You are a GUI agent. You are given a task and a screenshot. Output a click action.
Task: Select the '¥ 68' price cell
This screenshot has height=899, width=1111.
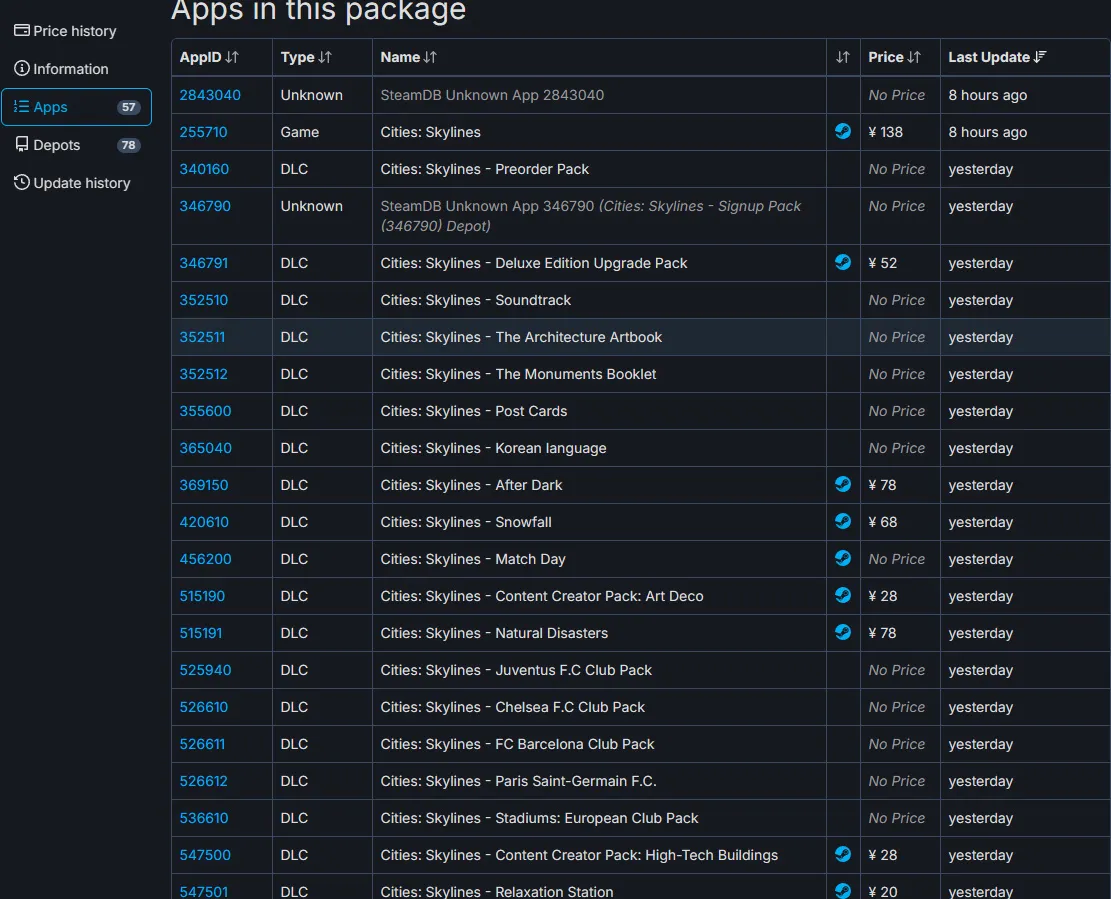coord(900,522)
